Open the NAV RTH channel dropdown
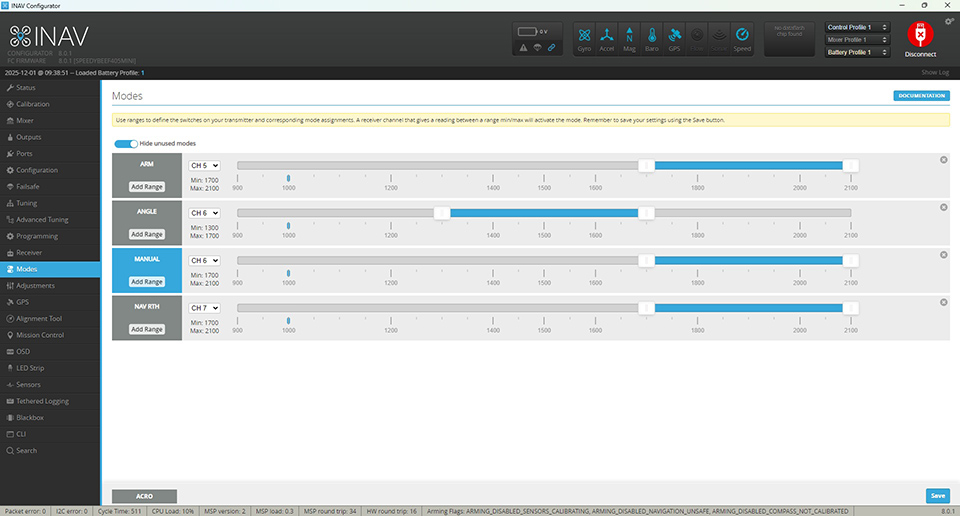Viewport: 960px width, 516px height. [204, 308]
